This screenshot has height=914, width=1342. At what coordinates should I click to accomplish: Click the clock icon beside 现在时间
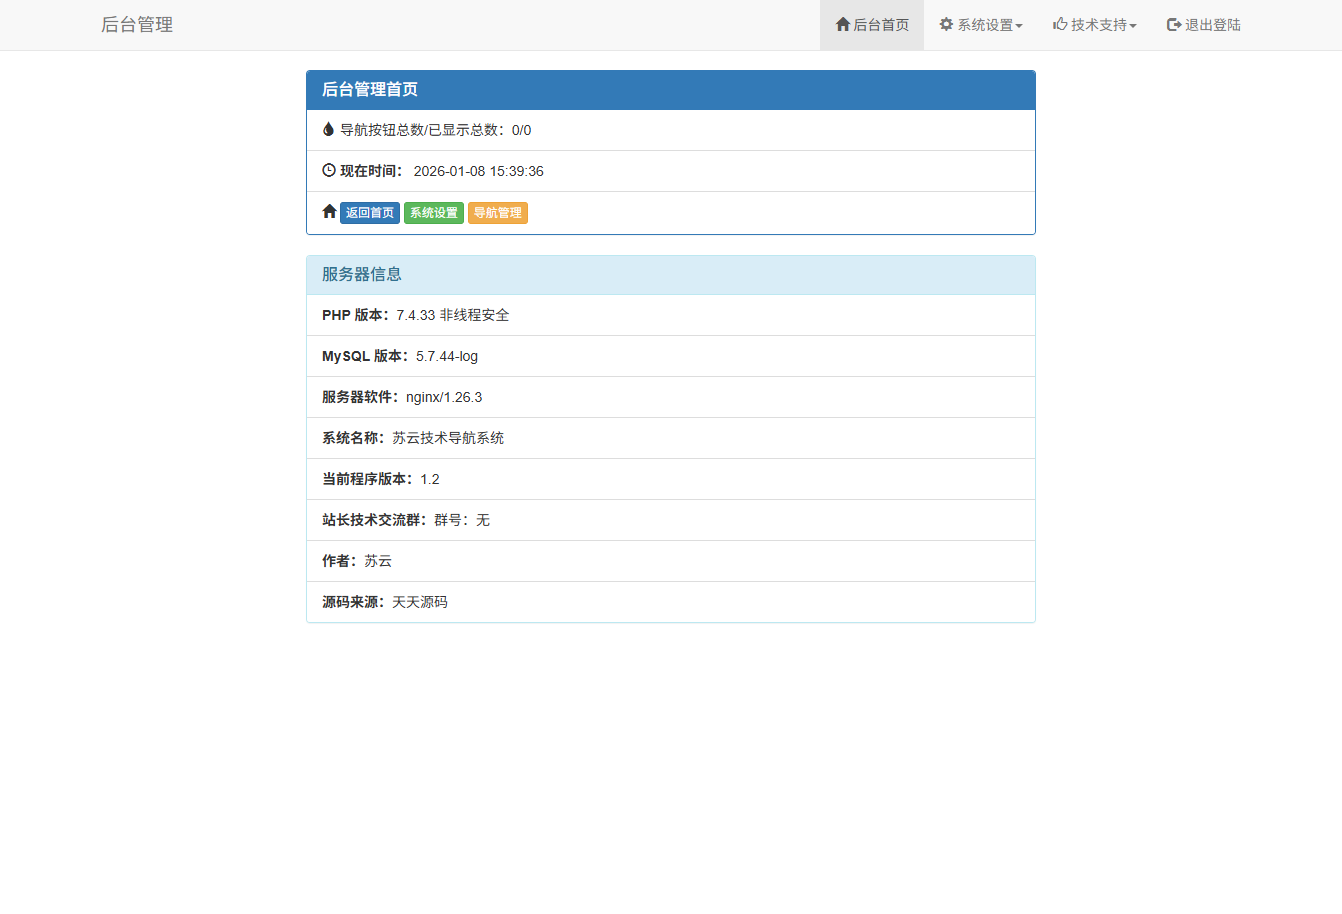(x=328, y=170)
